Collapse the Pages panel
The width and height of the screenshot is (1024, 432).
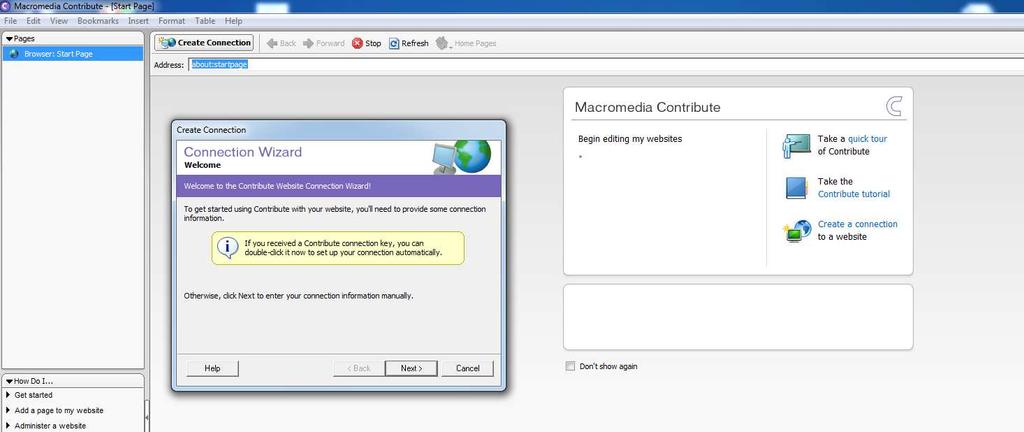click(9, 39)
